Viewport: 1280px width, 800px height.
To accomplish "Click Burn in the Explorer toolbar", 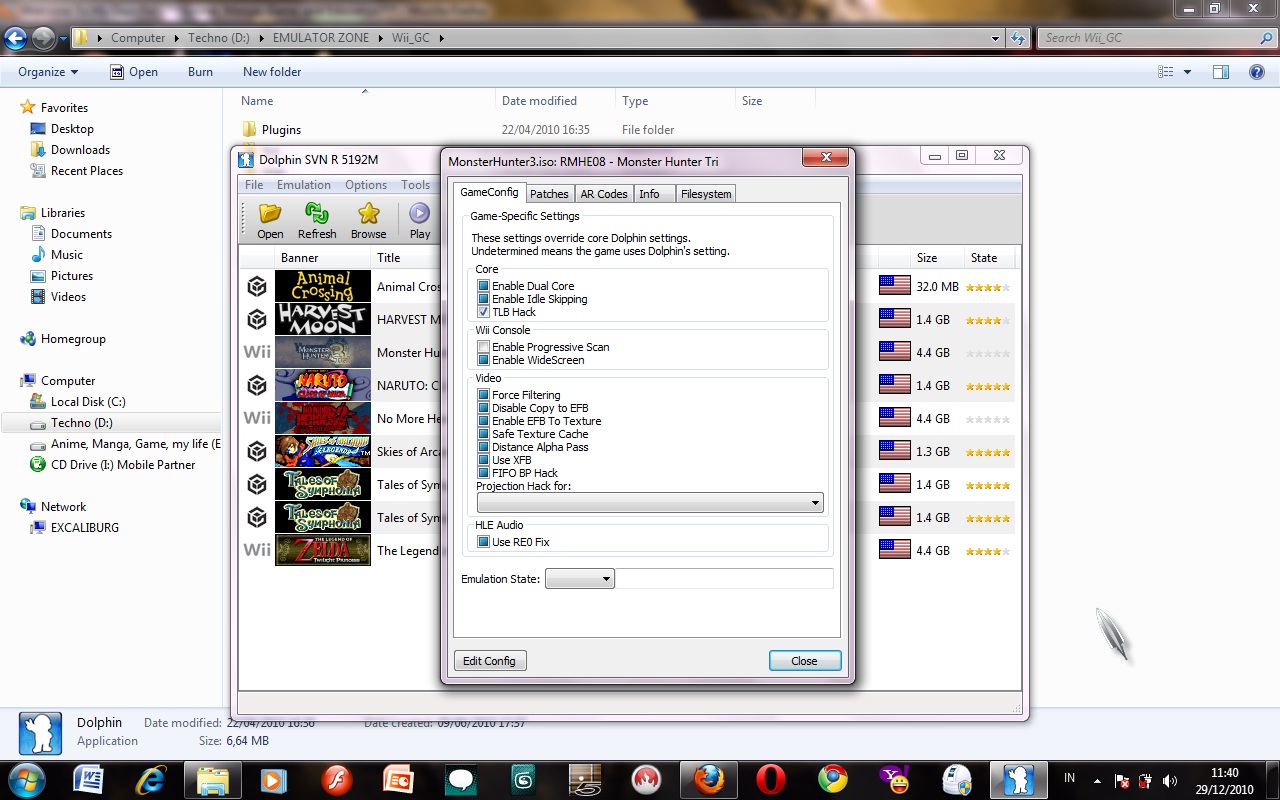I will click(200, 72).
